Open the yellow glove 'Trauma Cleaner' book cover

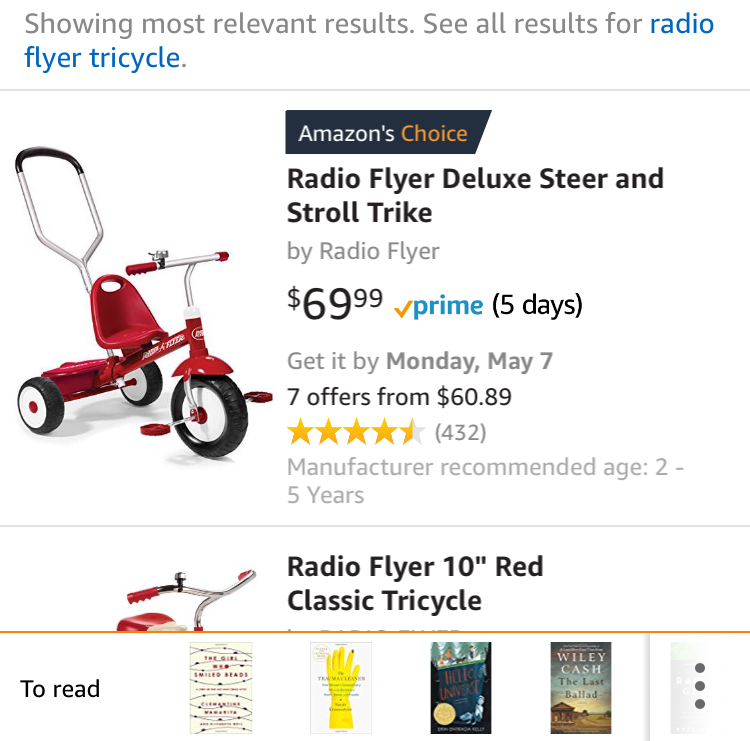point(340,688)
